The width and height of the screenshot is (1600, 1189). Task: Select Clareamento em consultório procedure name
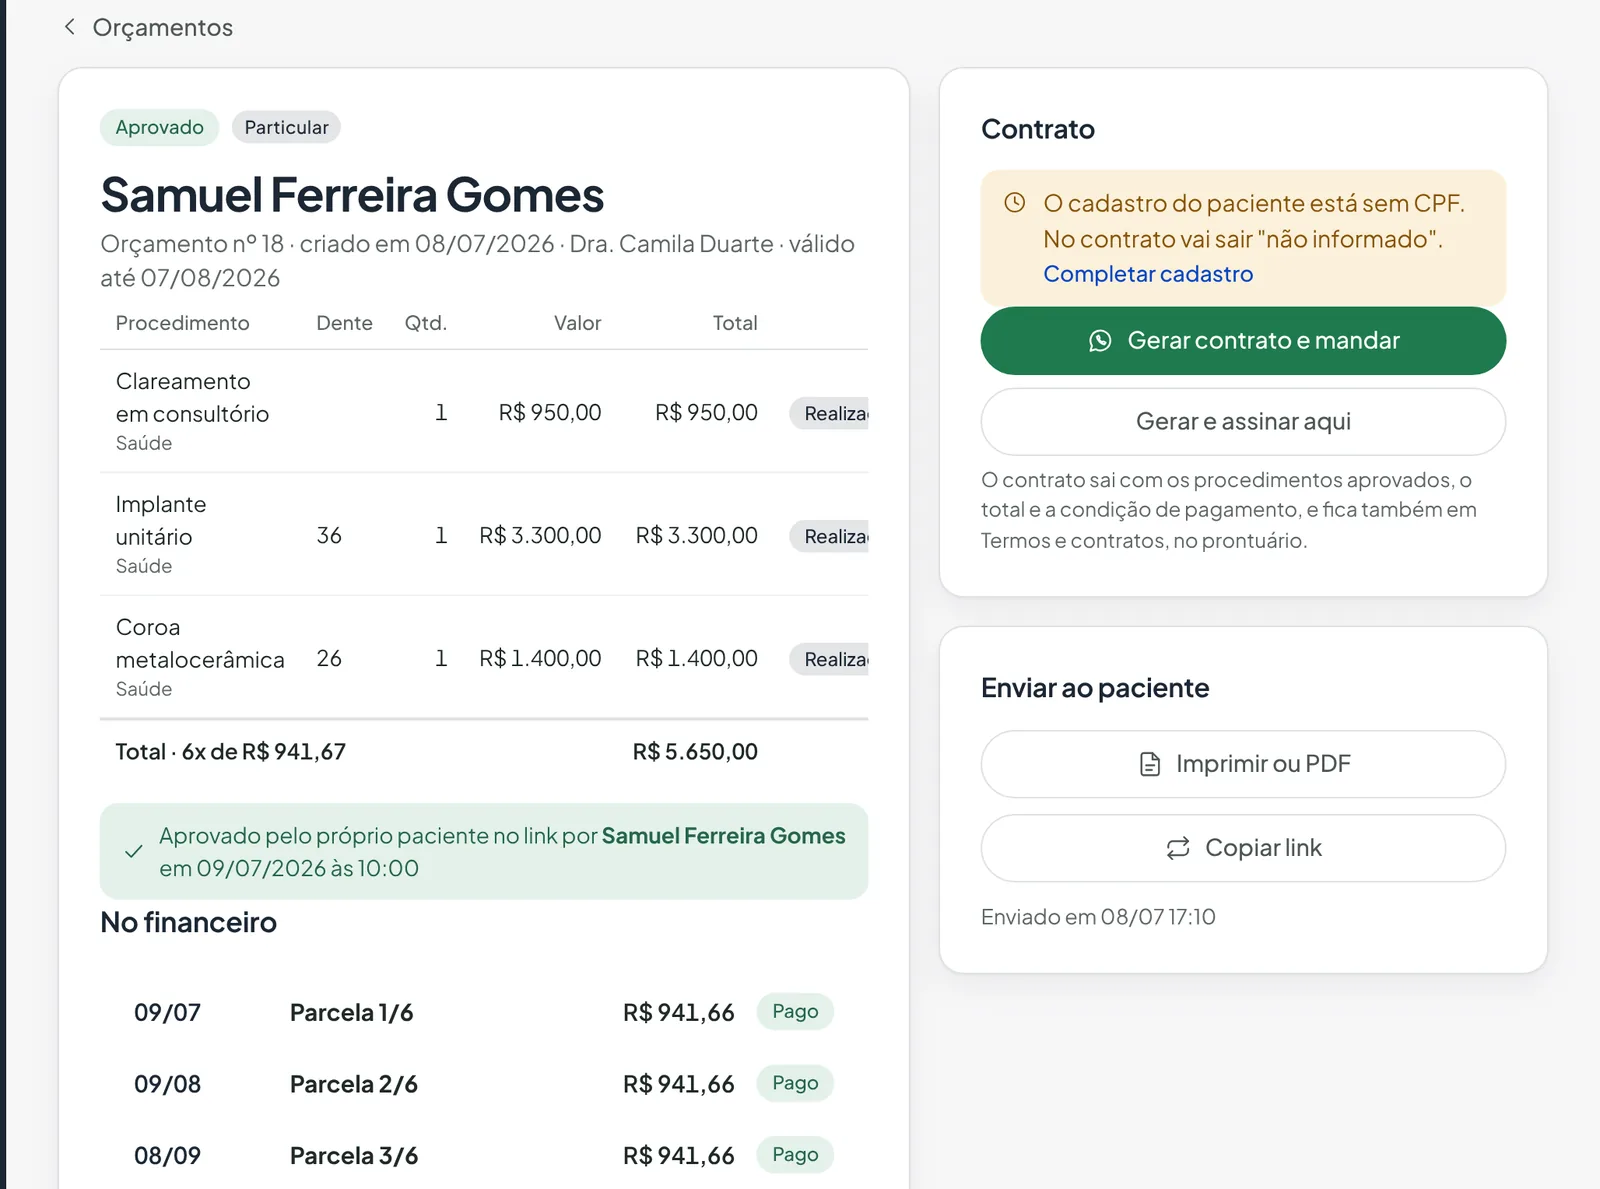coord(192,397)
